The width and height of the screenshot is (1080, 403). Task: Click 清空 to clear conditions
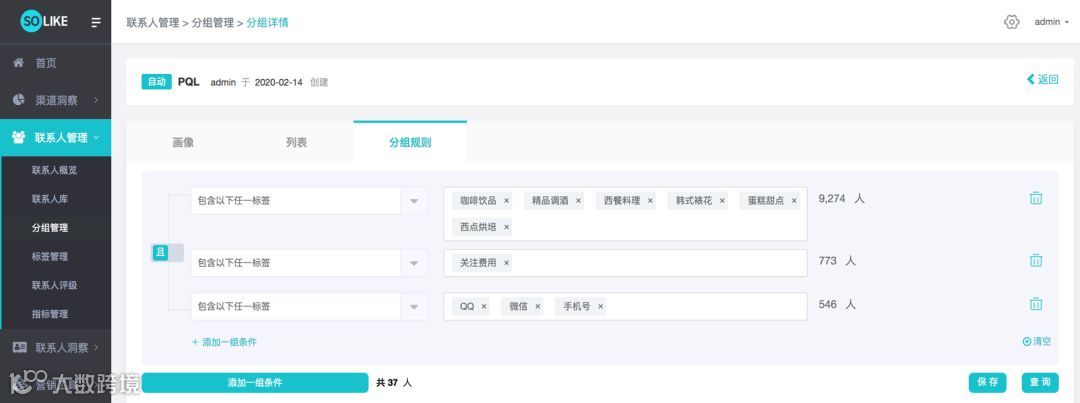pyautogui.click(x=1037, y=342)
